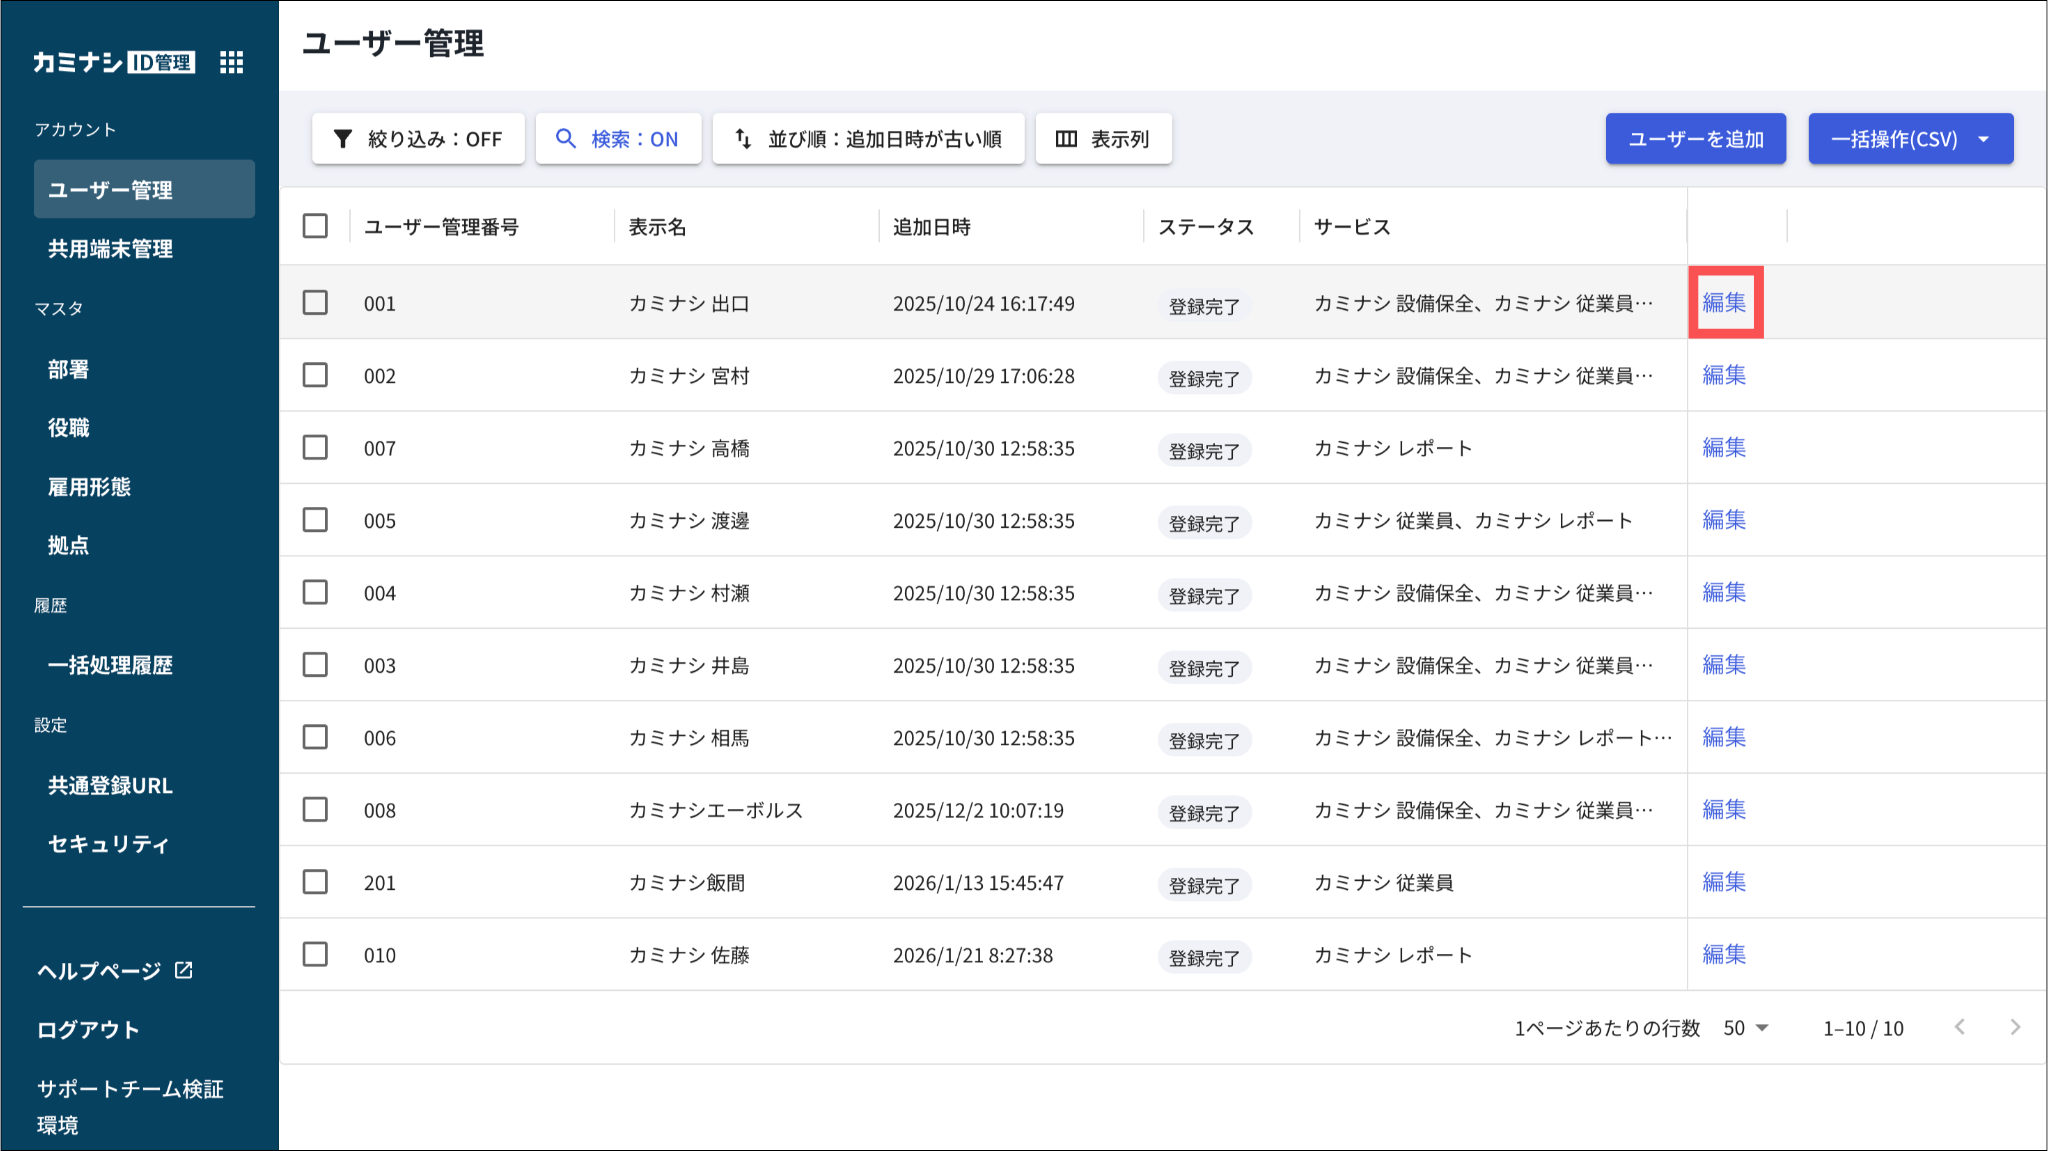Screen dimensions: 2048x1151
Task: Open bulk processing history in the sidebar
Action: [110, 665]
